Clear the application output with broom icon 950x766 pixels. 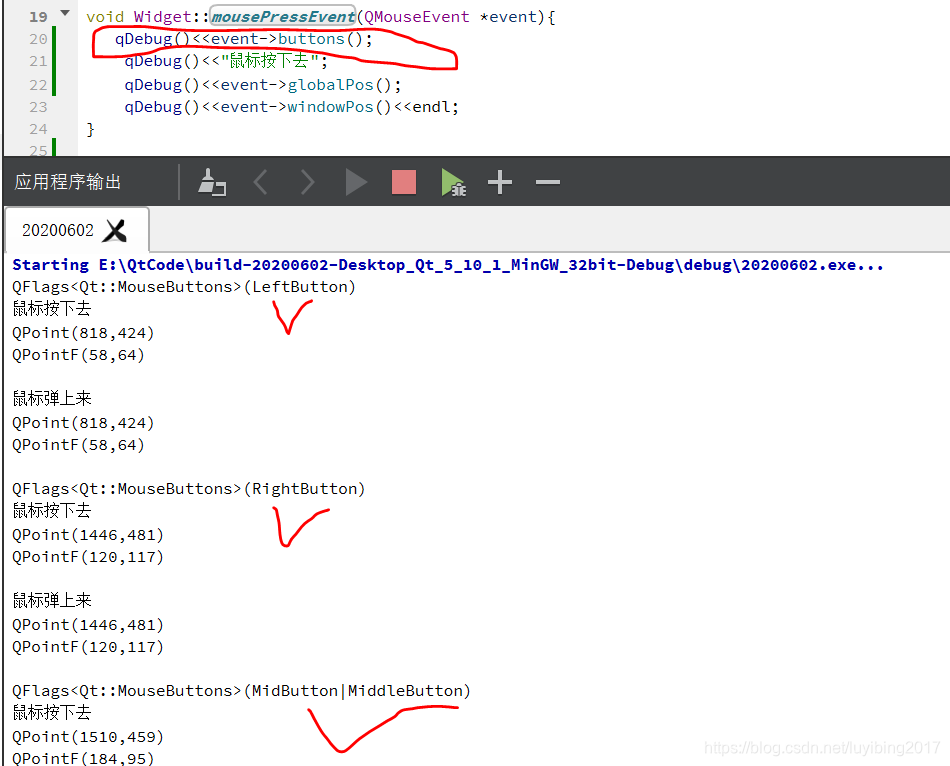[211, 182]
